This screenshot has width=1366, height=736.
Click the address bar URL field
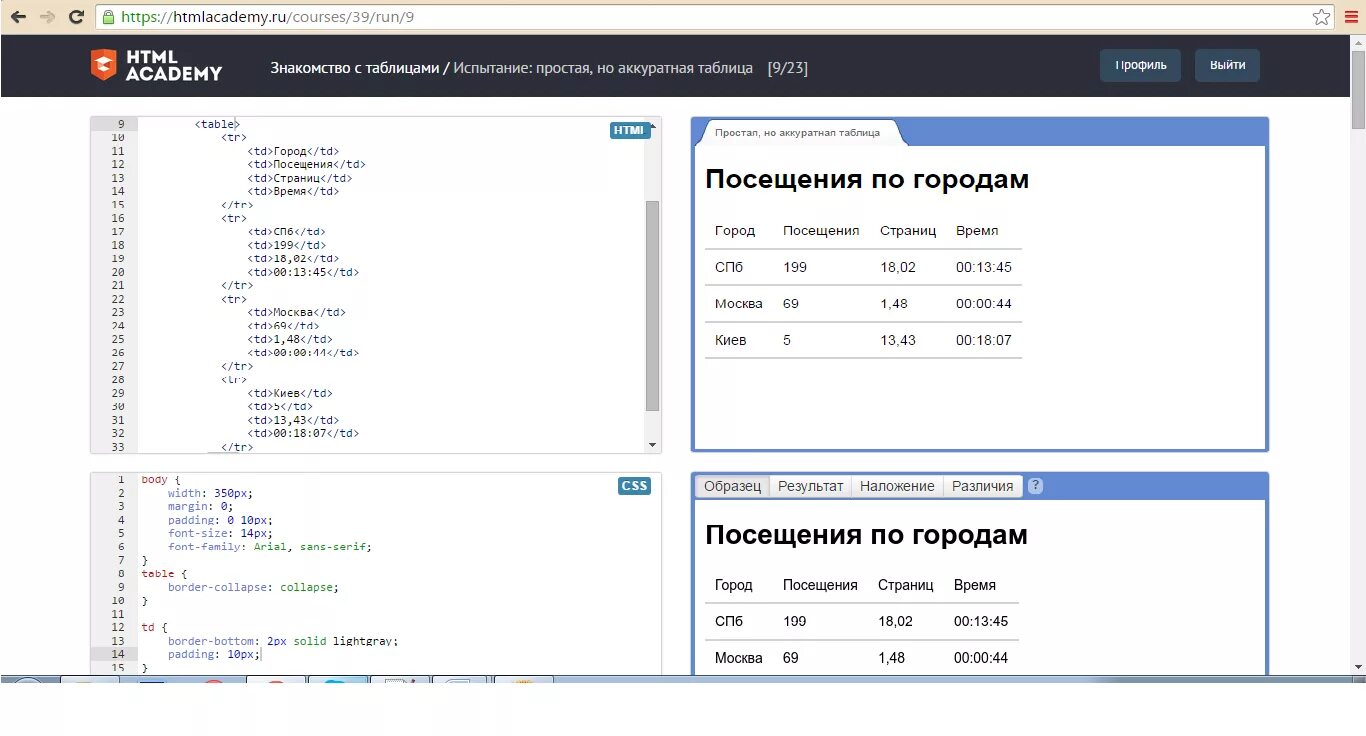coord(715,17)
